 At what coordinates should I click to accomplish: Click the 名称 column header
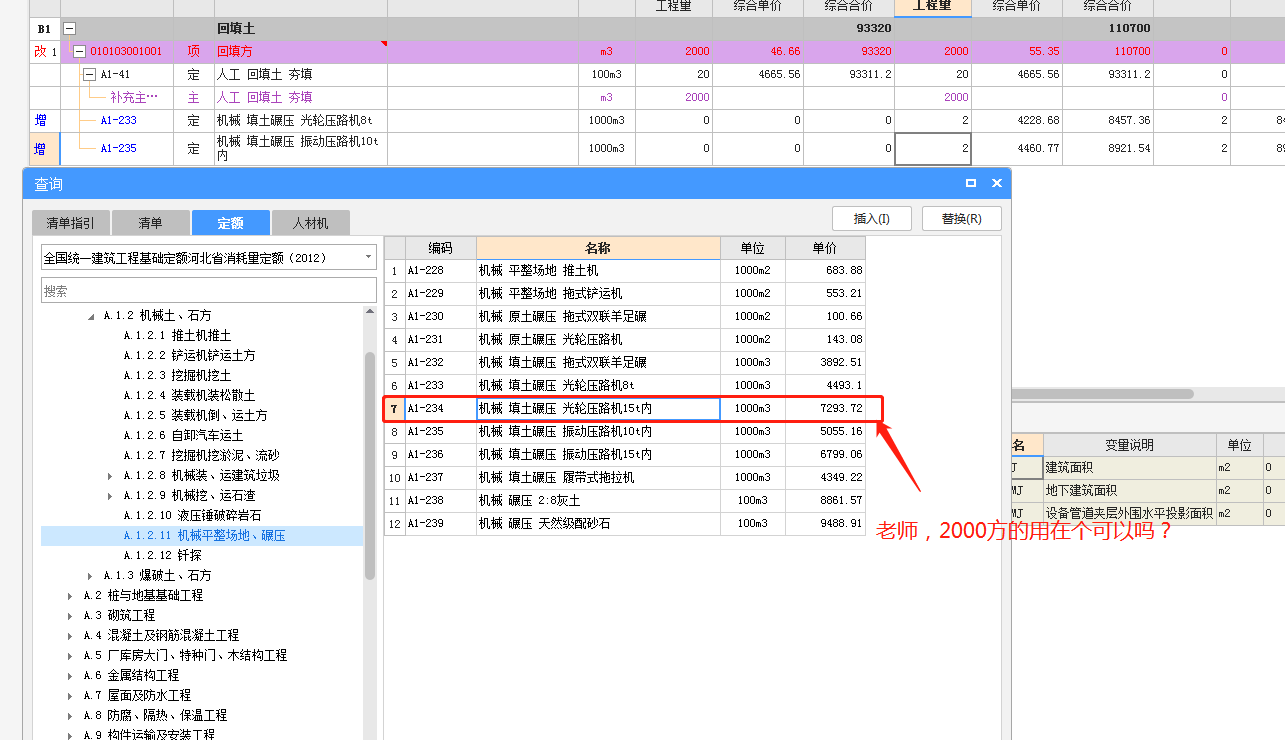pos(598,248)
